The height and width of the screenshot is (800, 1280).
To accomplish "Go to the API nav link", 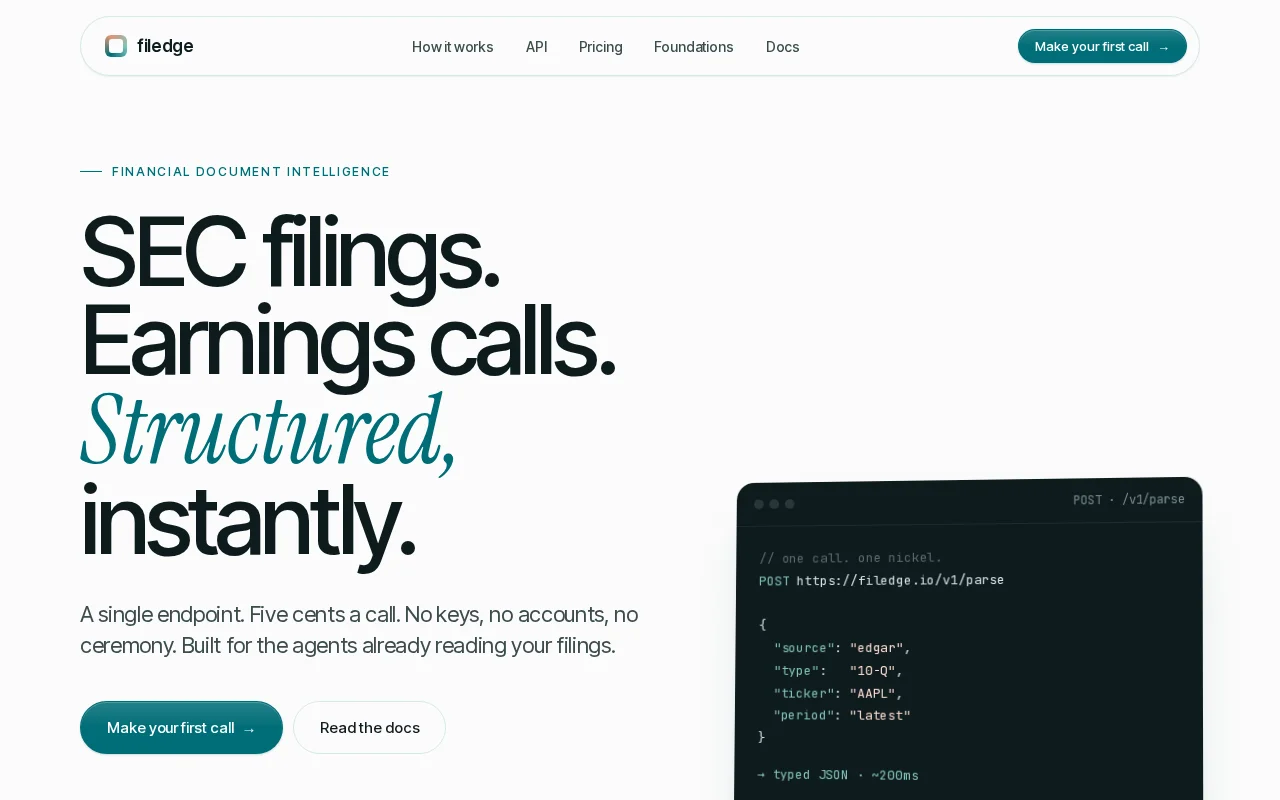I will pyautogui.click(x=537, y=47).
